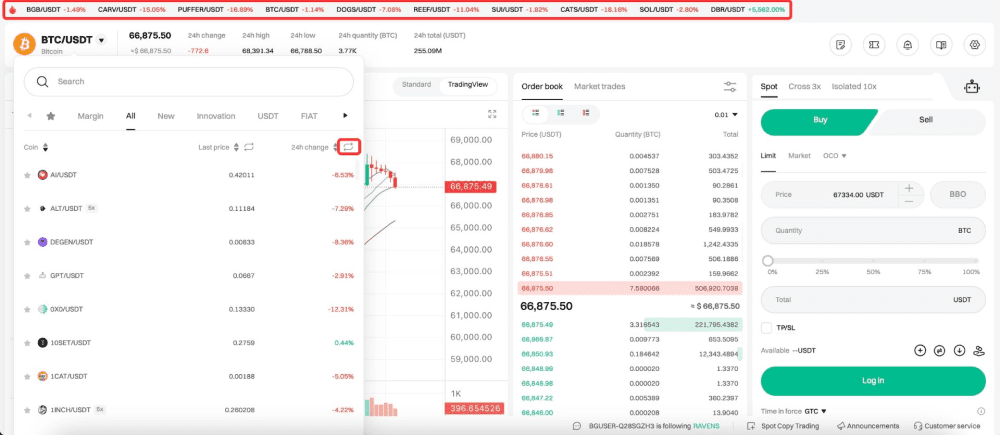
Task: Click the deposit plus icon near Available
Action: point(920,350)
